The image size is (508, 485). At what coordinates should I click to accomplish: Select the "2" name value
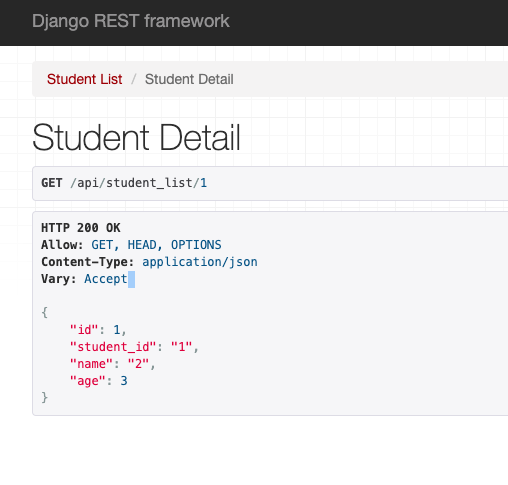pos(138,364)
